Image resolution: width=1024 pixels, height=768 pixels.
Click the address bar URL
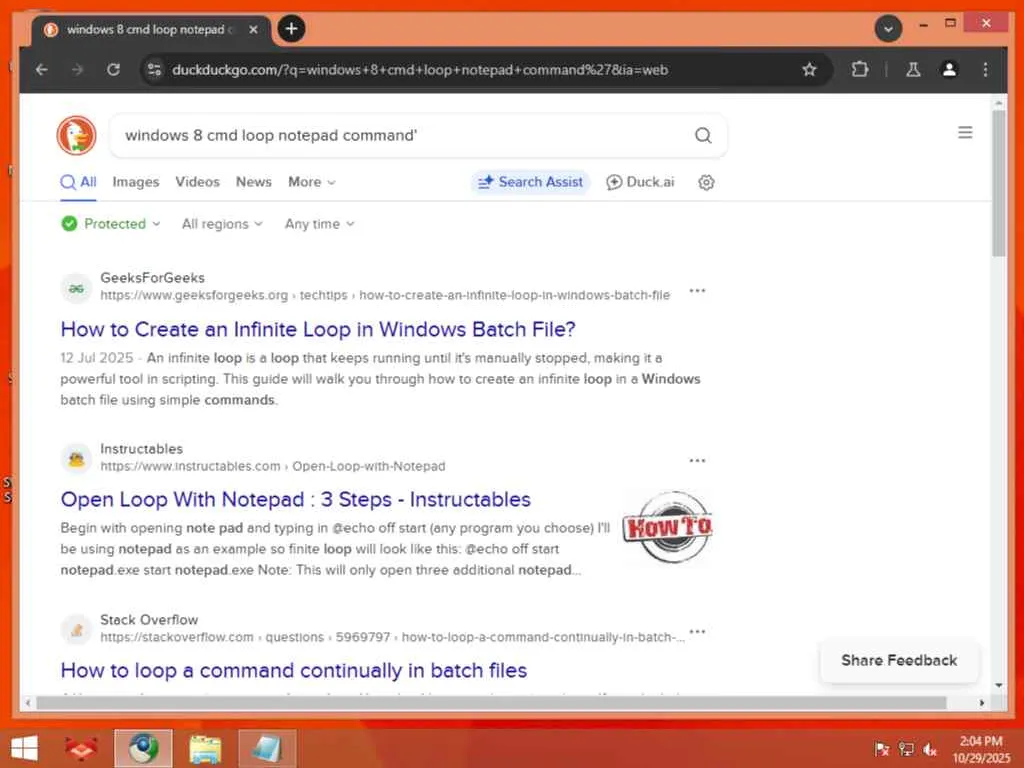[419, 70]
